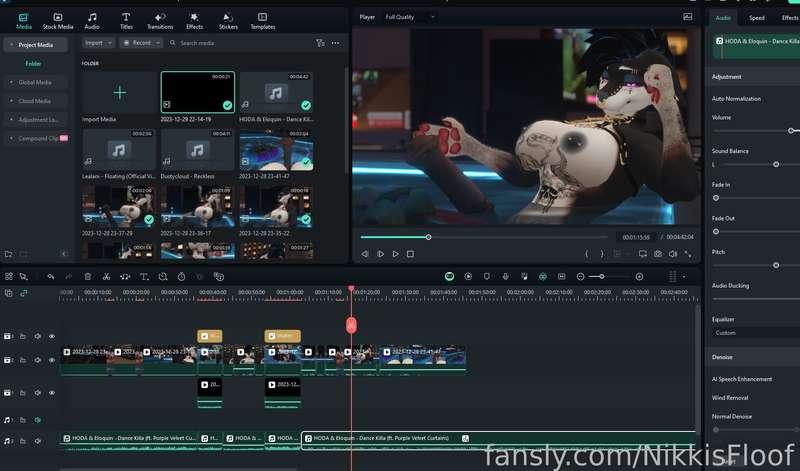Take a snapshot with the camera icon
The image size is (800, 471).
pos(658,254)
